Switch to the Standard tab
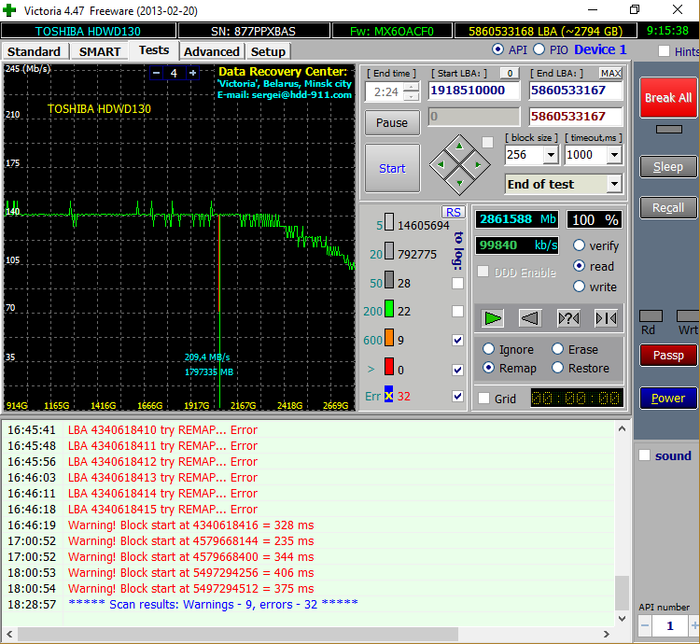The width and height of the screenshot is (700, 644). click(x=34, y=52)
